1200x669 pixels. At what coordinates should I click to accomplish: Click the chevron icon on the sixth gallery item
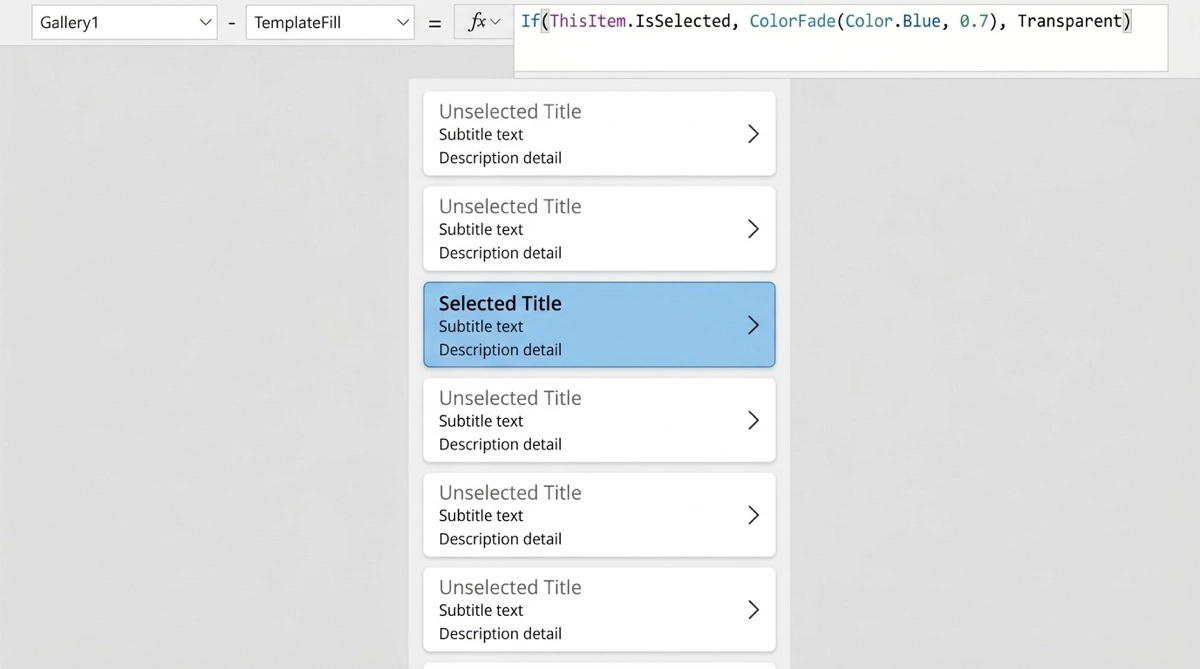click(753, 610)
